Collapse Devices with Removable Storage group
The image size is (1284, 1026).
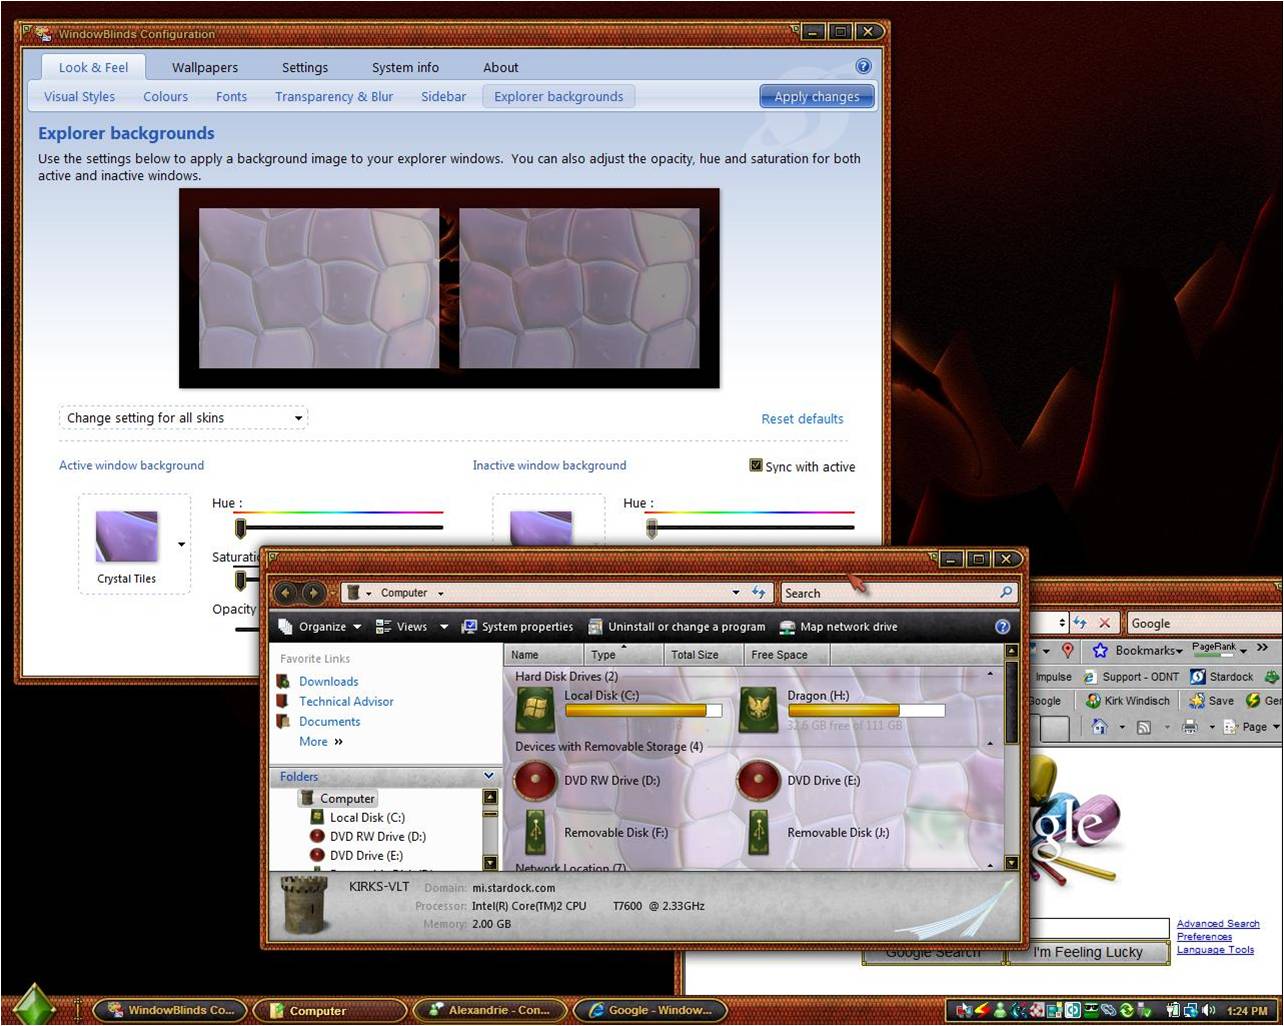[x=990, y=745]
